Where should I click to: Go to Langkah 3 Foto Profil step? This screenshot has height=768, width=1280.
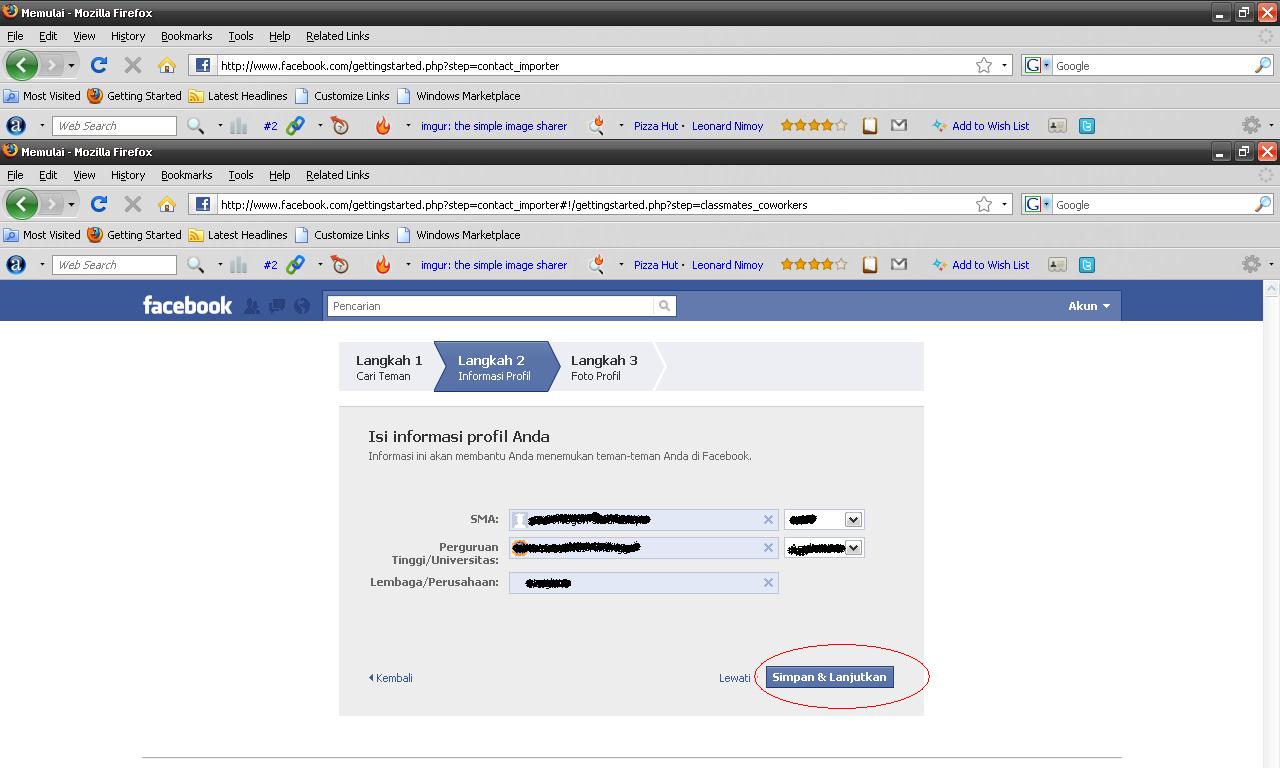604,367
